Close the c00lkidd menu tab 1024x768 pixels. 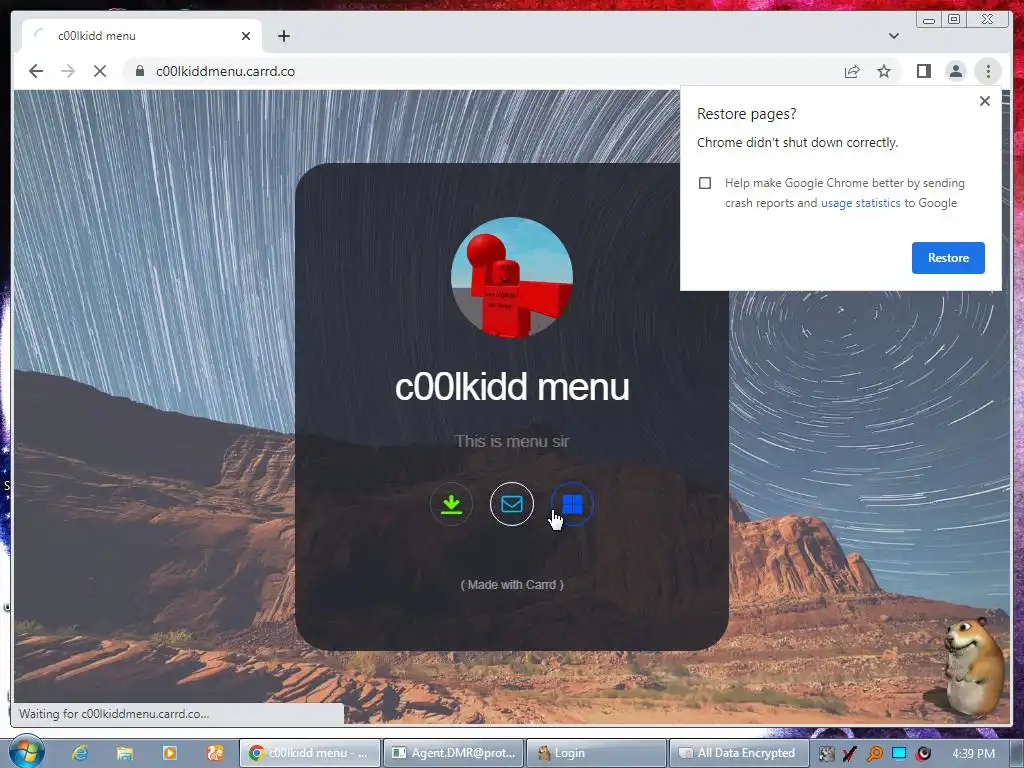[x=246, y=36]
